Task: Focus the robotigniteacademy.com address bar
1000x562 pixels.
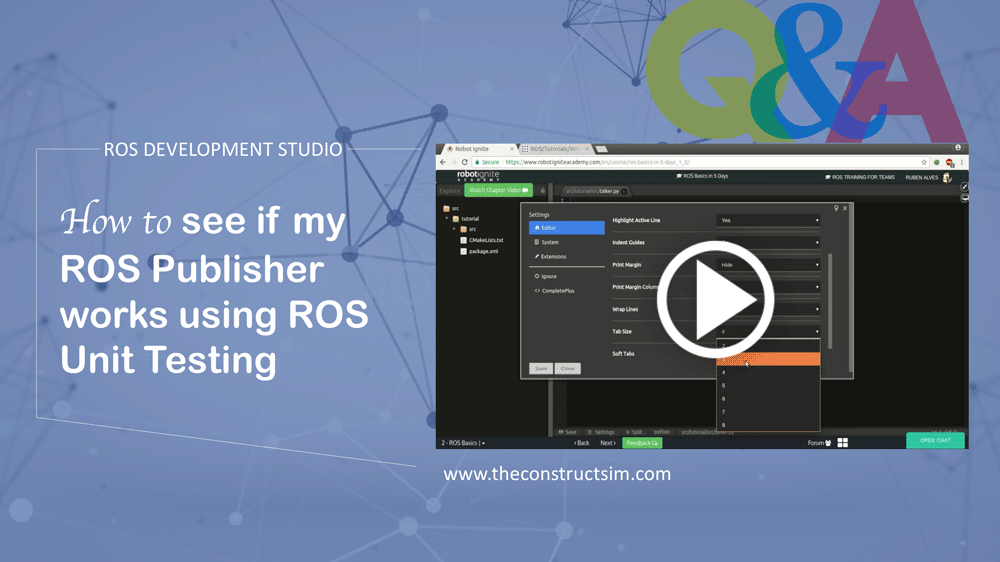Action: (698, 162)
